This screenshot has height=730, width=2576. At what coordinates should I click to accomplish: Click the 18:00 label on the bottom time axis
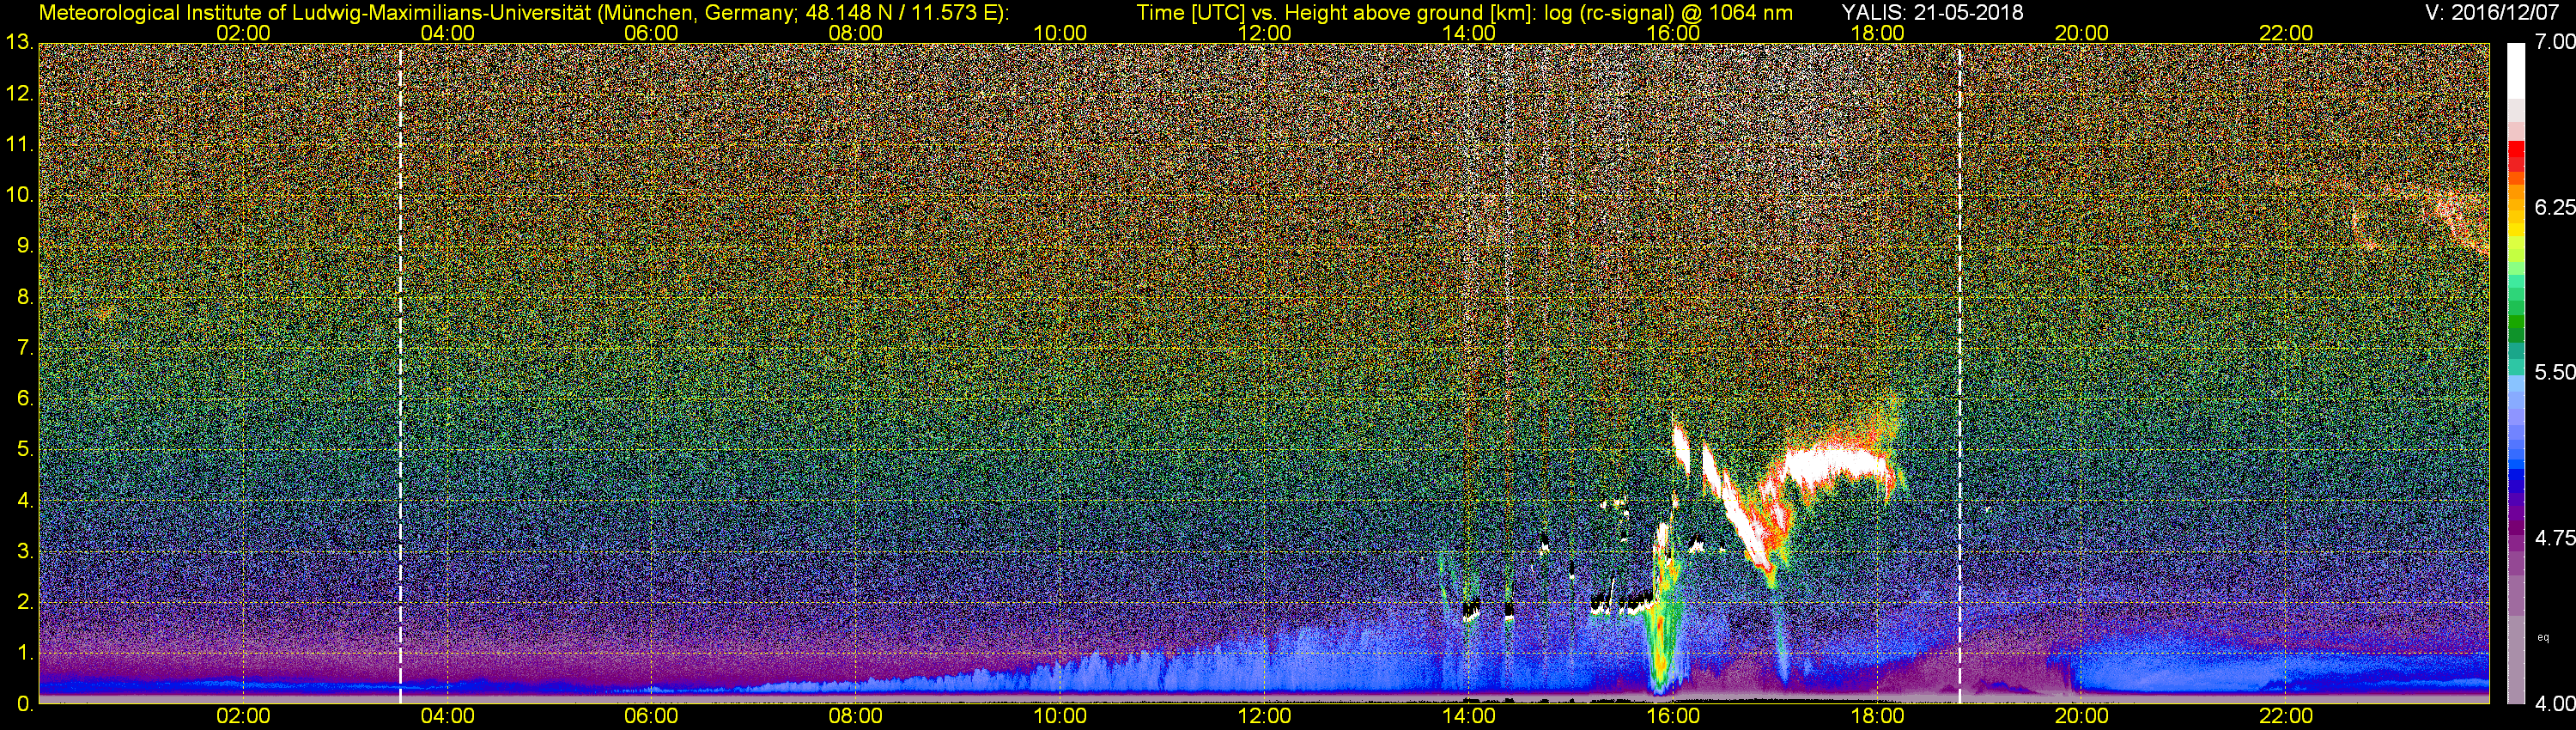(1877, 716)
